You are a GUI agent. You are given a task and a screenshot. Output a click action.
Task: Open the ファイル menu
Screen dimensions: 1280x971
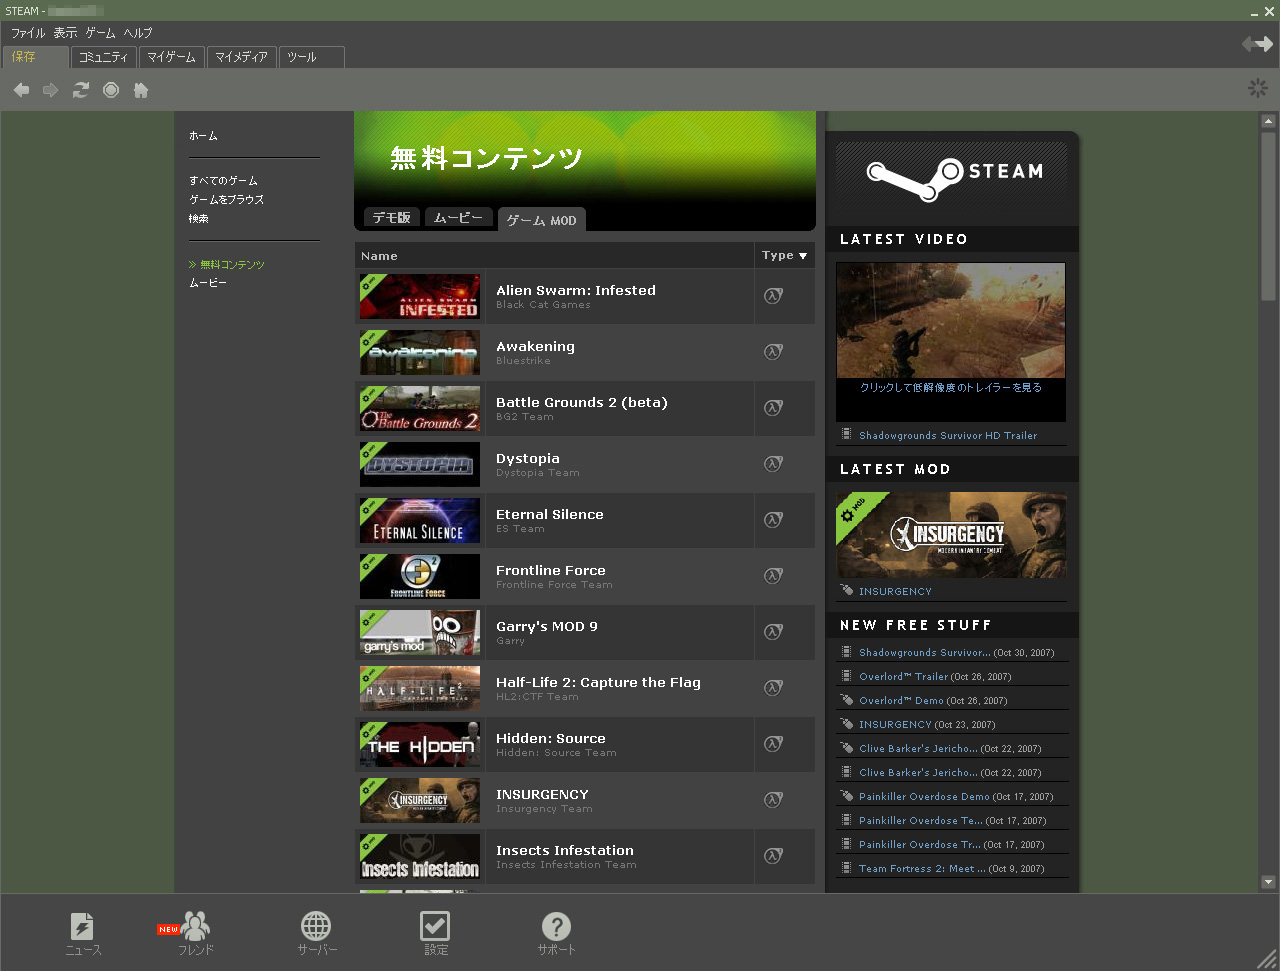(x=28, y=33)
